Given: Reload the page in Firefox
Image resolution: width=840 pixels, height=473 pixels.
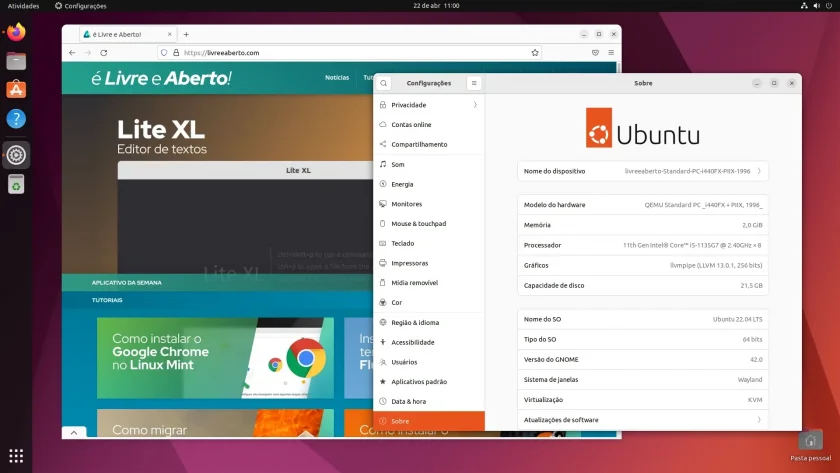Looking at the screenshot, I should click(104, 52).
